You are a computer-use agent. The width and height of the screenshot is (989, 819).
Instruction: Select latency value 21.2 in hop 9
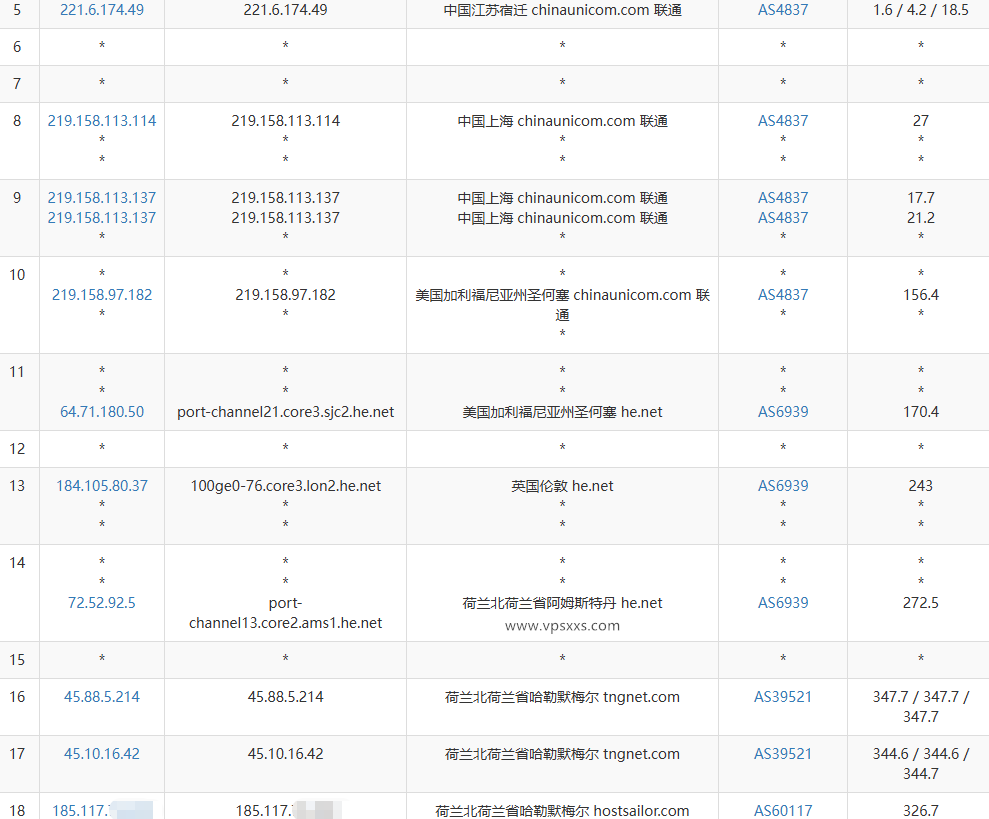click(920, 218)
